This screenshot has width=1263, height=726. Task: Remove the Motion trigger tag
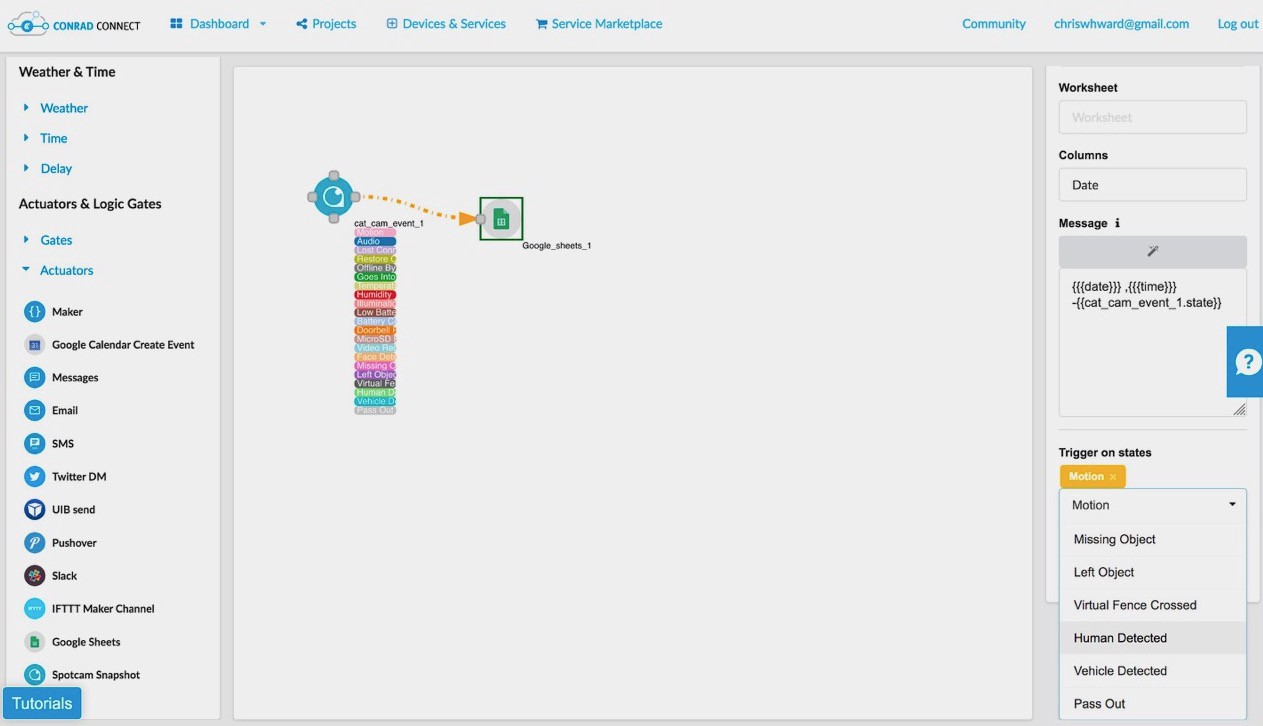[x=1112, y=477]
